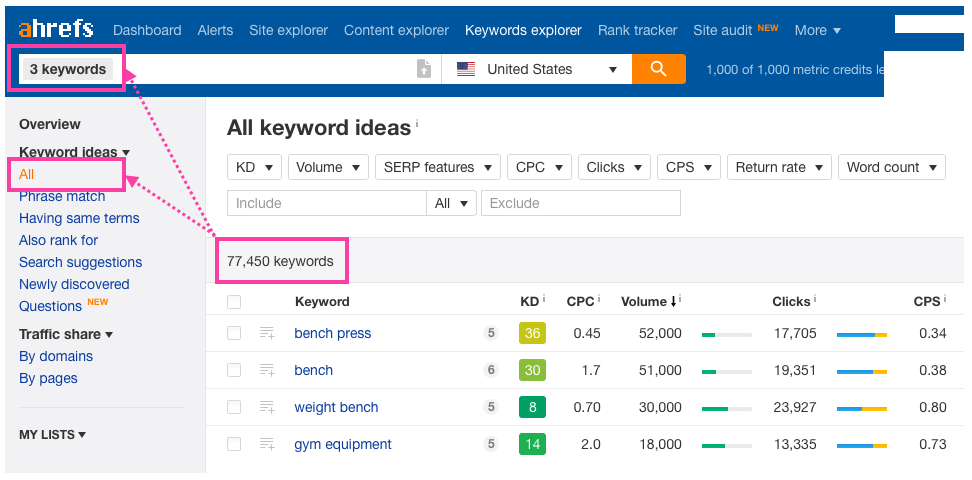Open the Overview sidebar item
Image resolution: width=972 pixels, height=480 pixels.
[x=50, y=124]
